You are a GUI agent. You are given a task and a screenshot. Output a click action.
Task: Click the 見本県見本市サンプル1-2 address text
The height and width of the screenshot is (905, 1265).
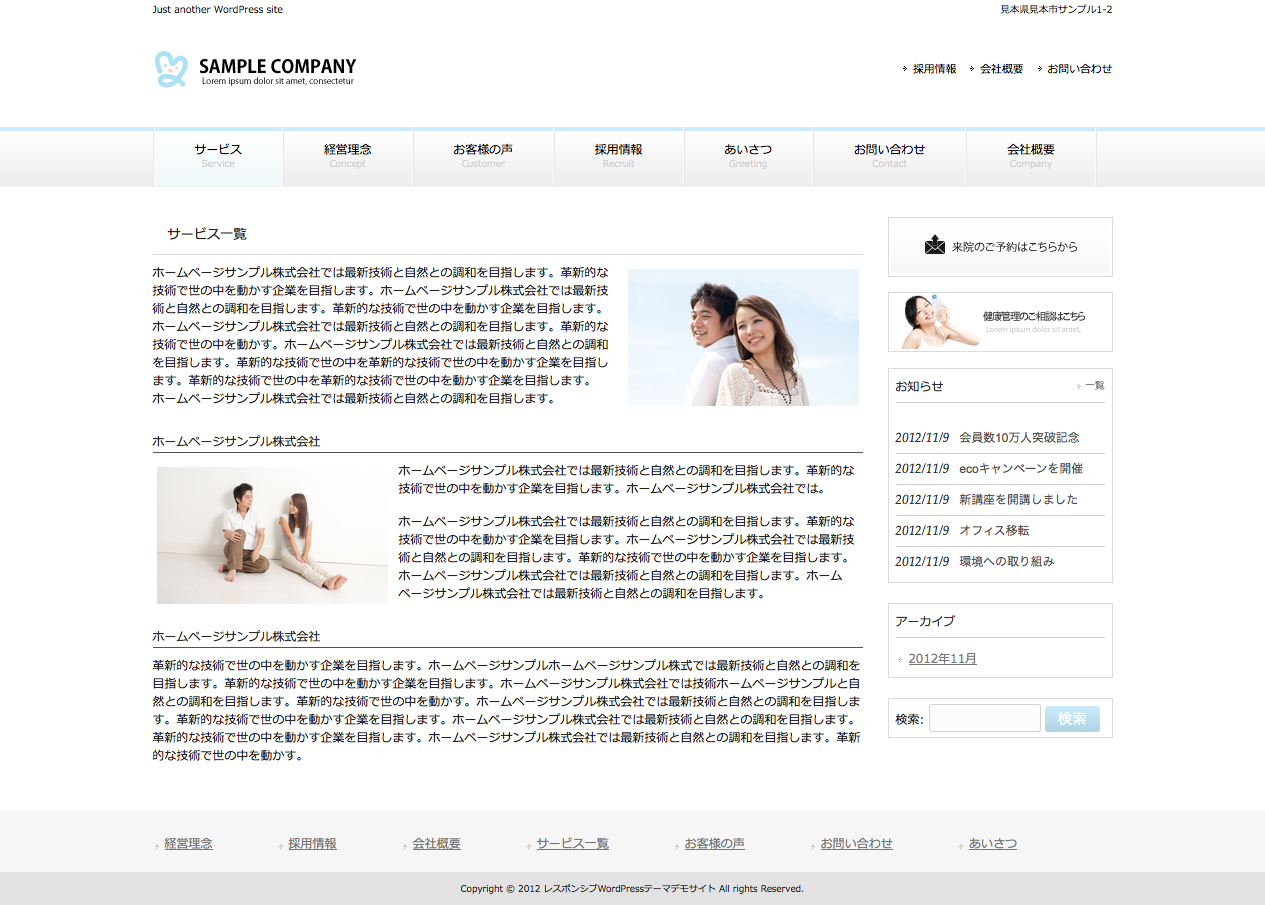1056,9
